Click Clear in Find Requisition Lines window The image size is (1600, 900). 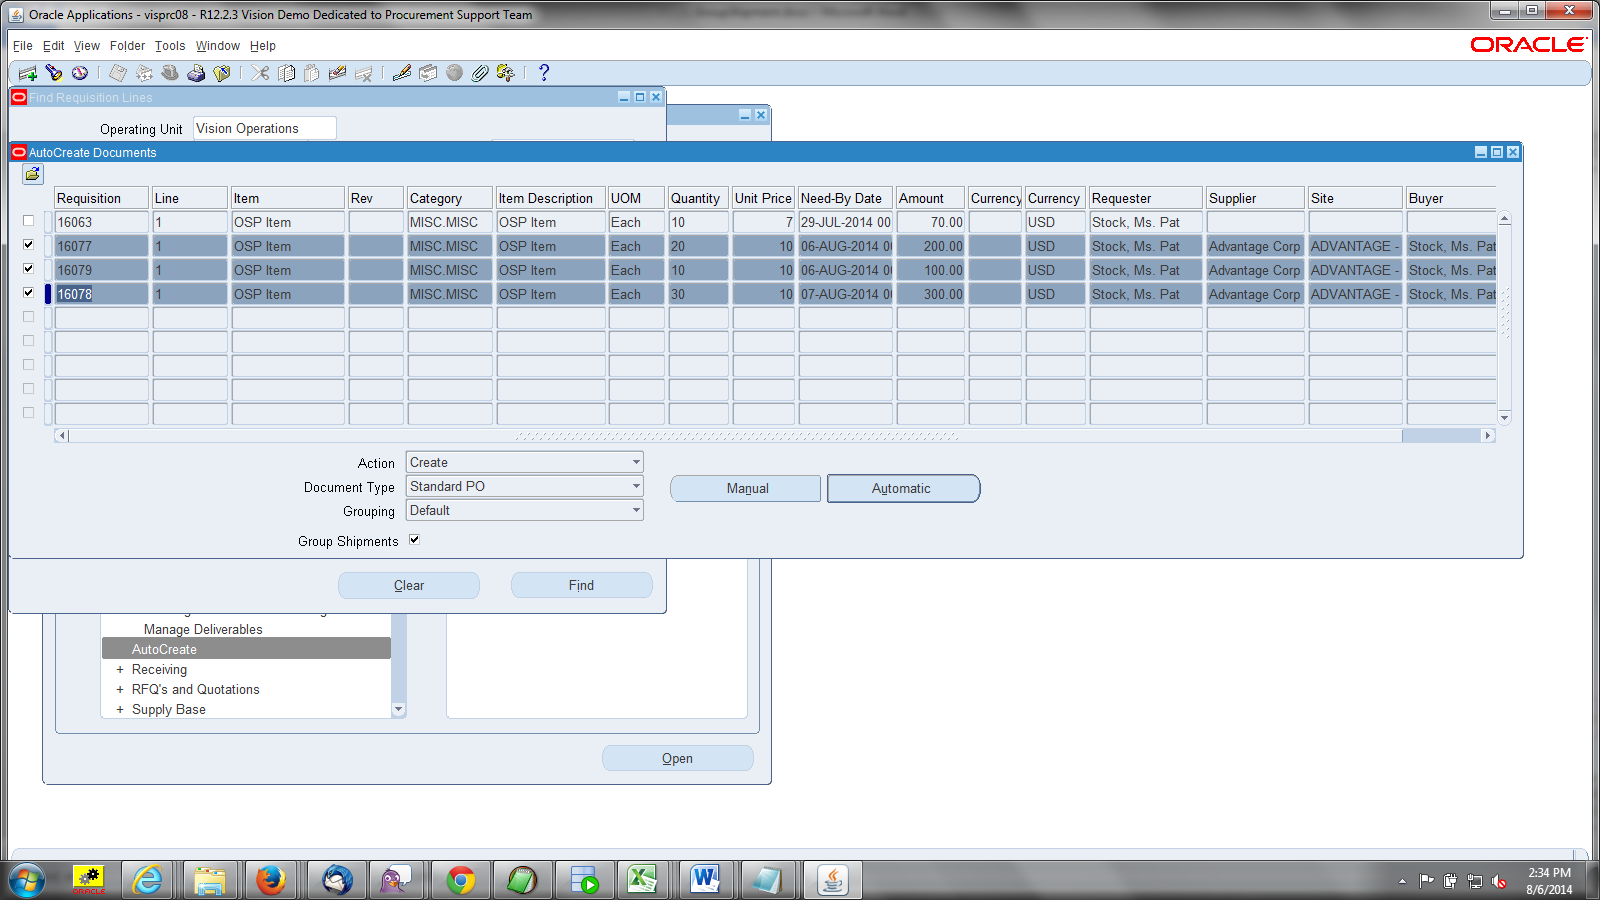(409, 585)
